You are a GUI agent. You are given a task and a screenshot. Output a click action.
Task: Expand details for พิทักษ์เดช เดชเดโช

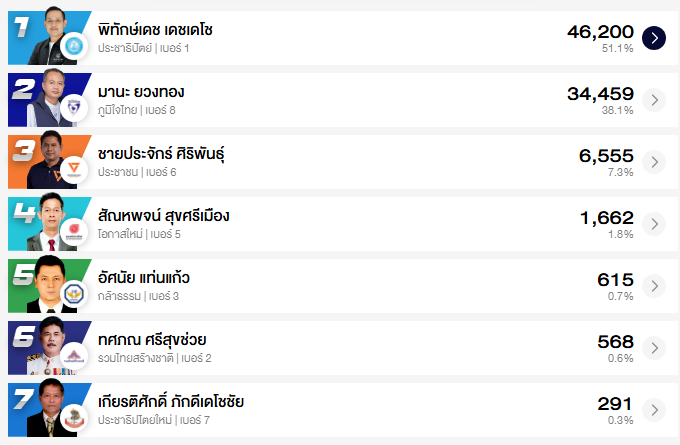click(x=653, y=38)
